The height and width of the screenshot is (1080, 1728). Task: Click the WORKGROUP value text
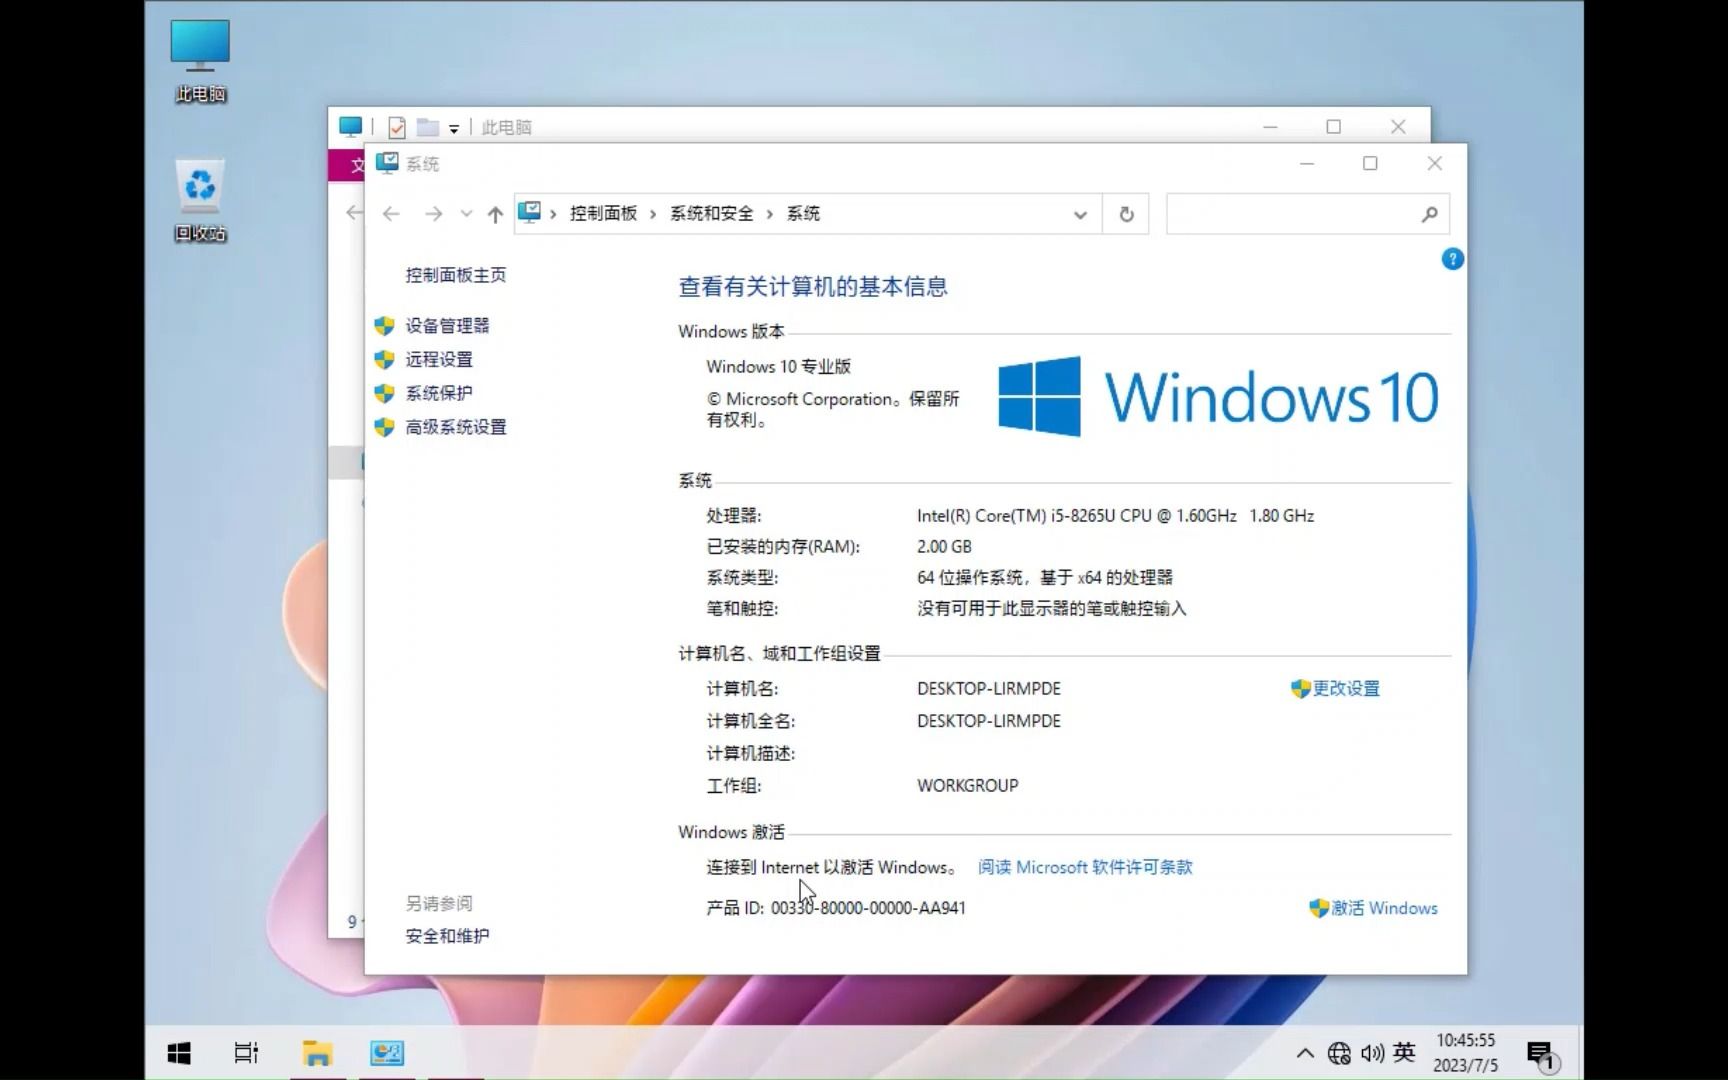click(x=968, y=786)
